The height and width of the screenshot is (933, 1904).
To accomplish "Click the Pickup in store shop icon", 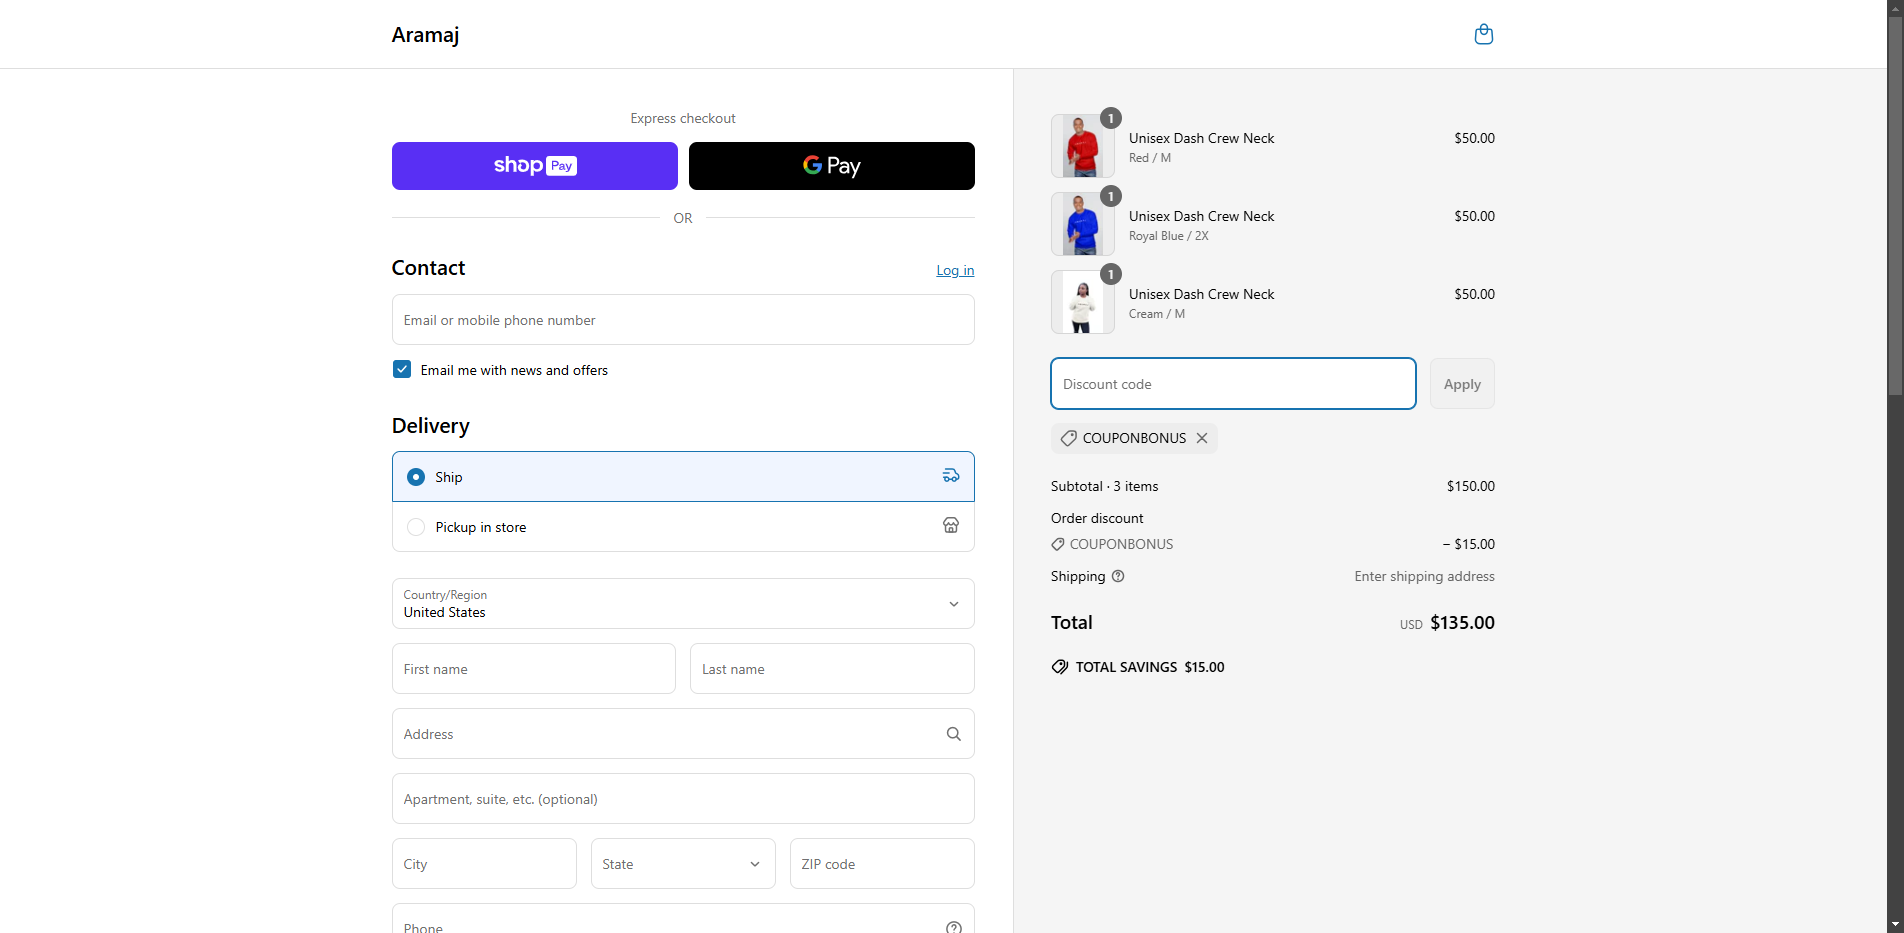I will coord(951,526).
